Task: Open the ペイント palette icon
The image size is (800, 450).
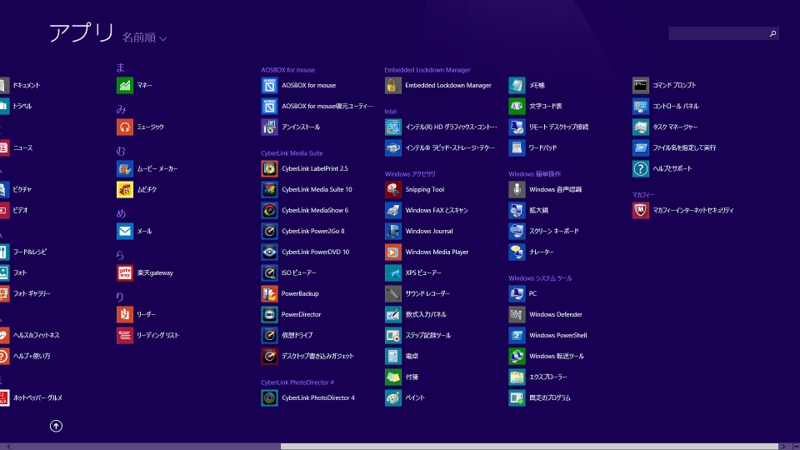Action: click(x=393, y=397)
